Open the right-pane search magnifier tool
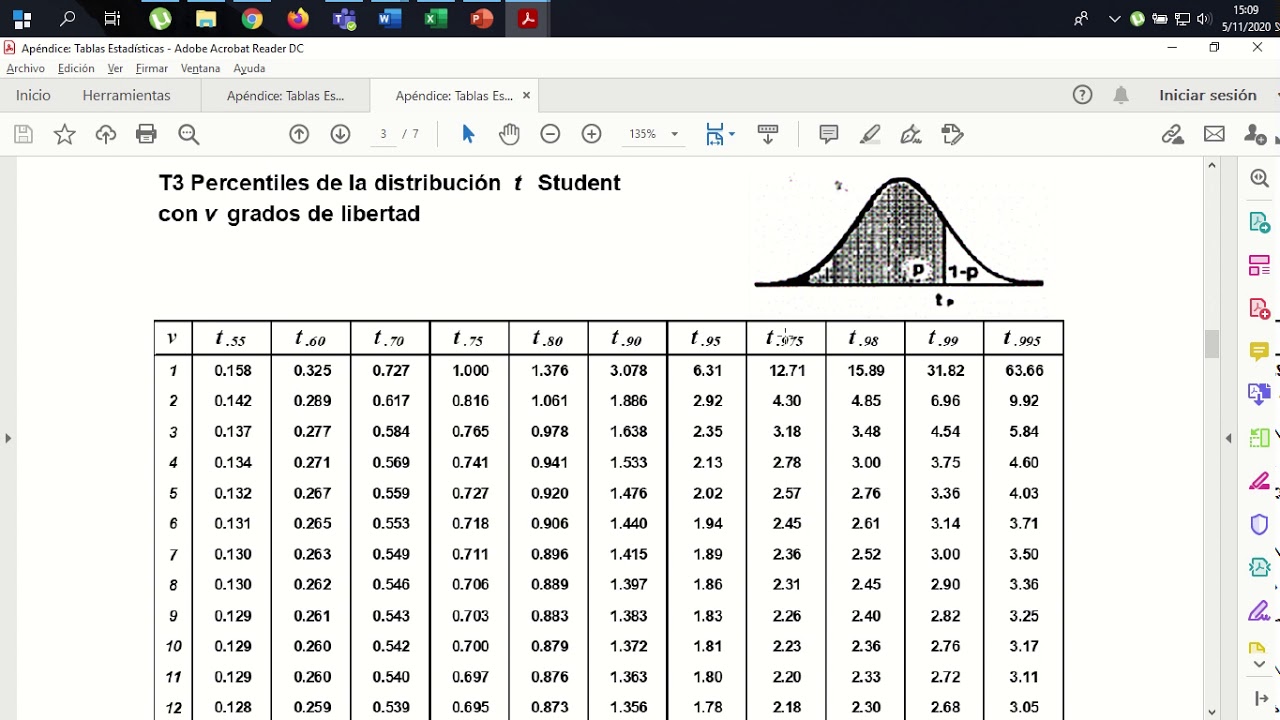 (x=1259, y=178)
